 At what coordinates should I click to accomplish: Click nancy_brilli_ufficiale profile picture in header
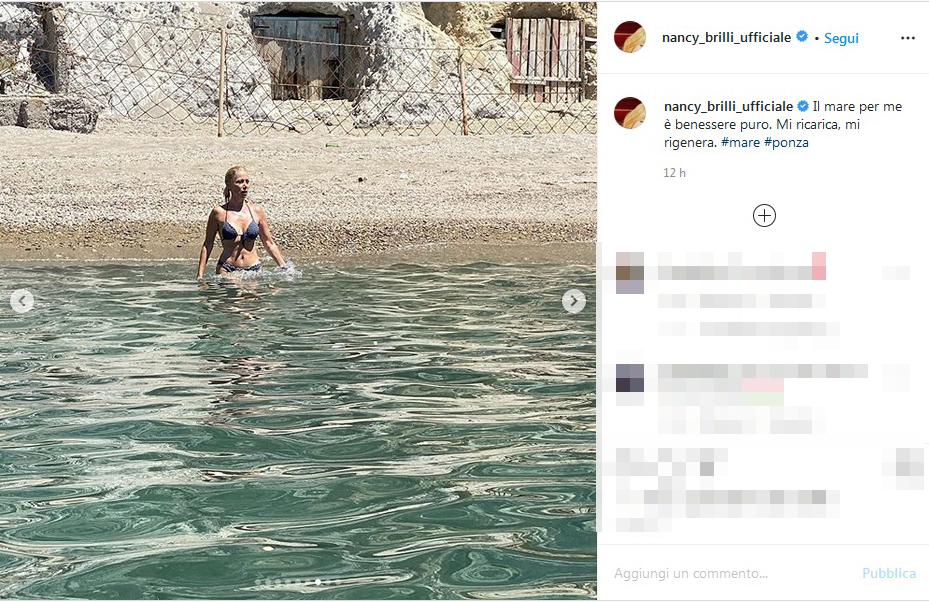tap(630, 37)
